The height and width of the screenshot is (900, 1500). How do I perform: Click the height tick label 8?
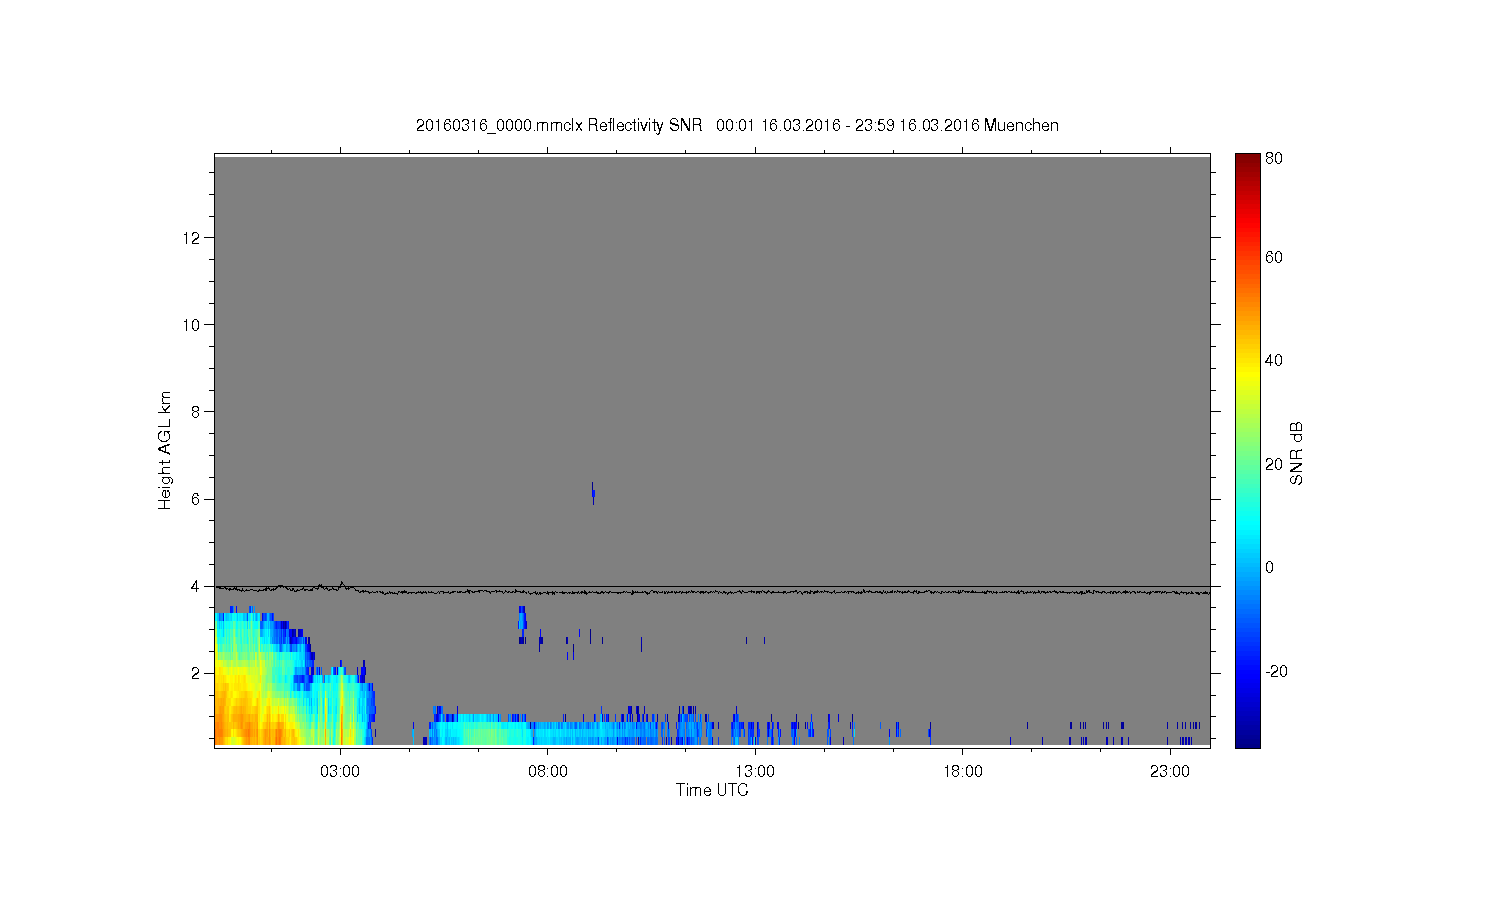(x=197, y=411)
